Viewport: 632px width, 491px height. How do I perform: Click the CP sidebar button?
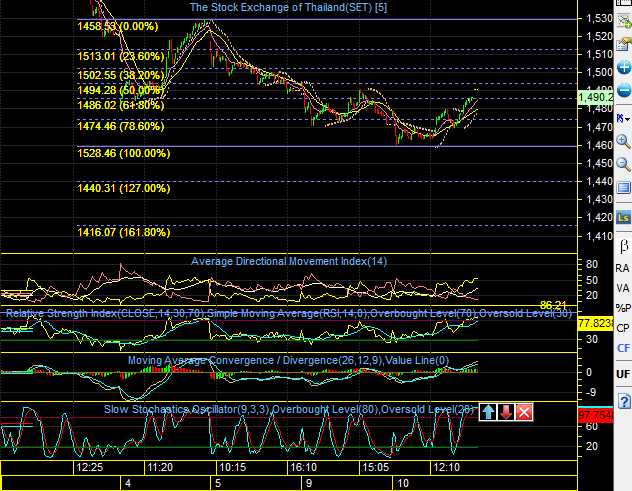point(623,328)
